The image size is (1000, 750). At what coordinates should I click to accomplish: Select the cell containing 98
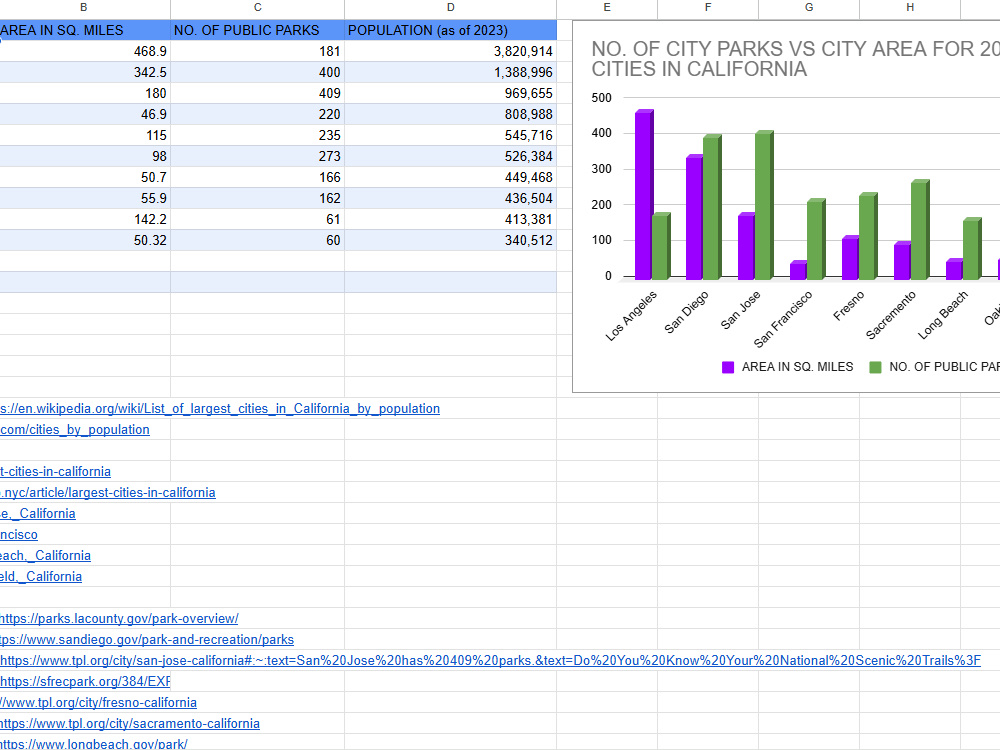[85, 156]
